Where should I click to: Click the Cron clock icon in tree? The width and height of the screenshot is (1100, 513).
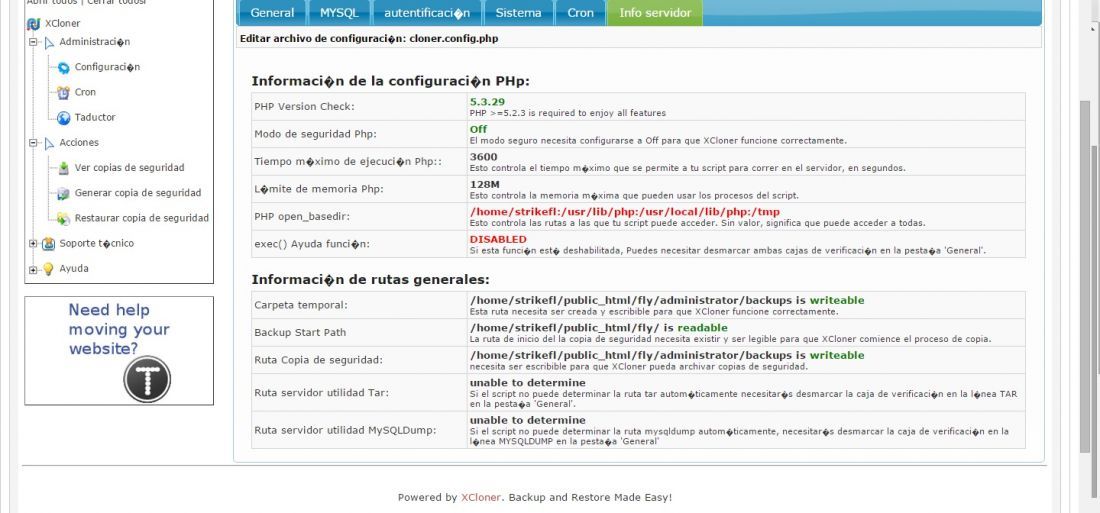[63, 93]
